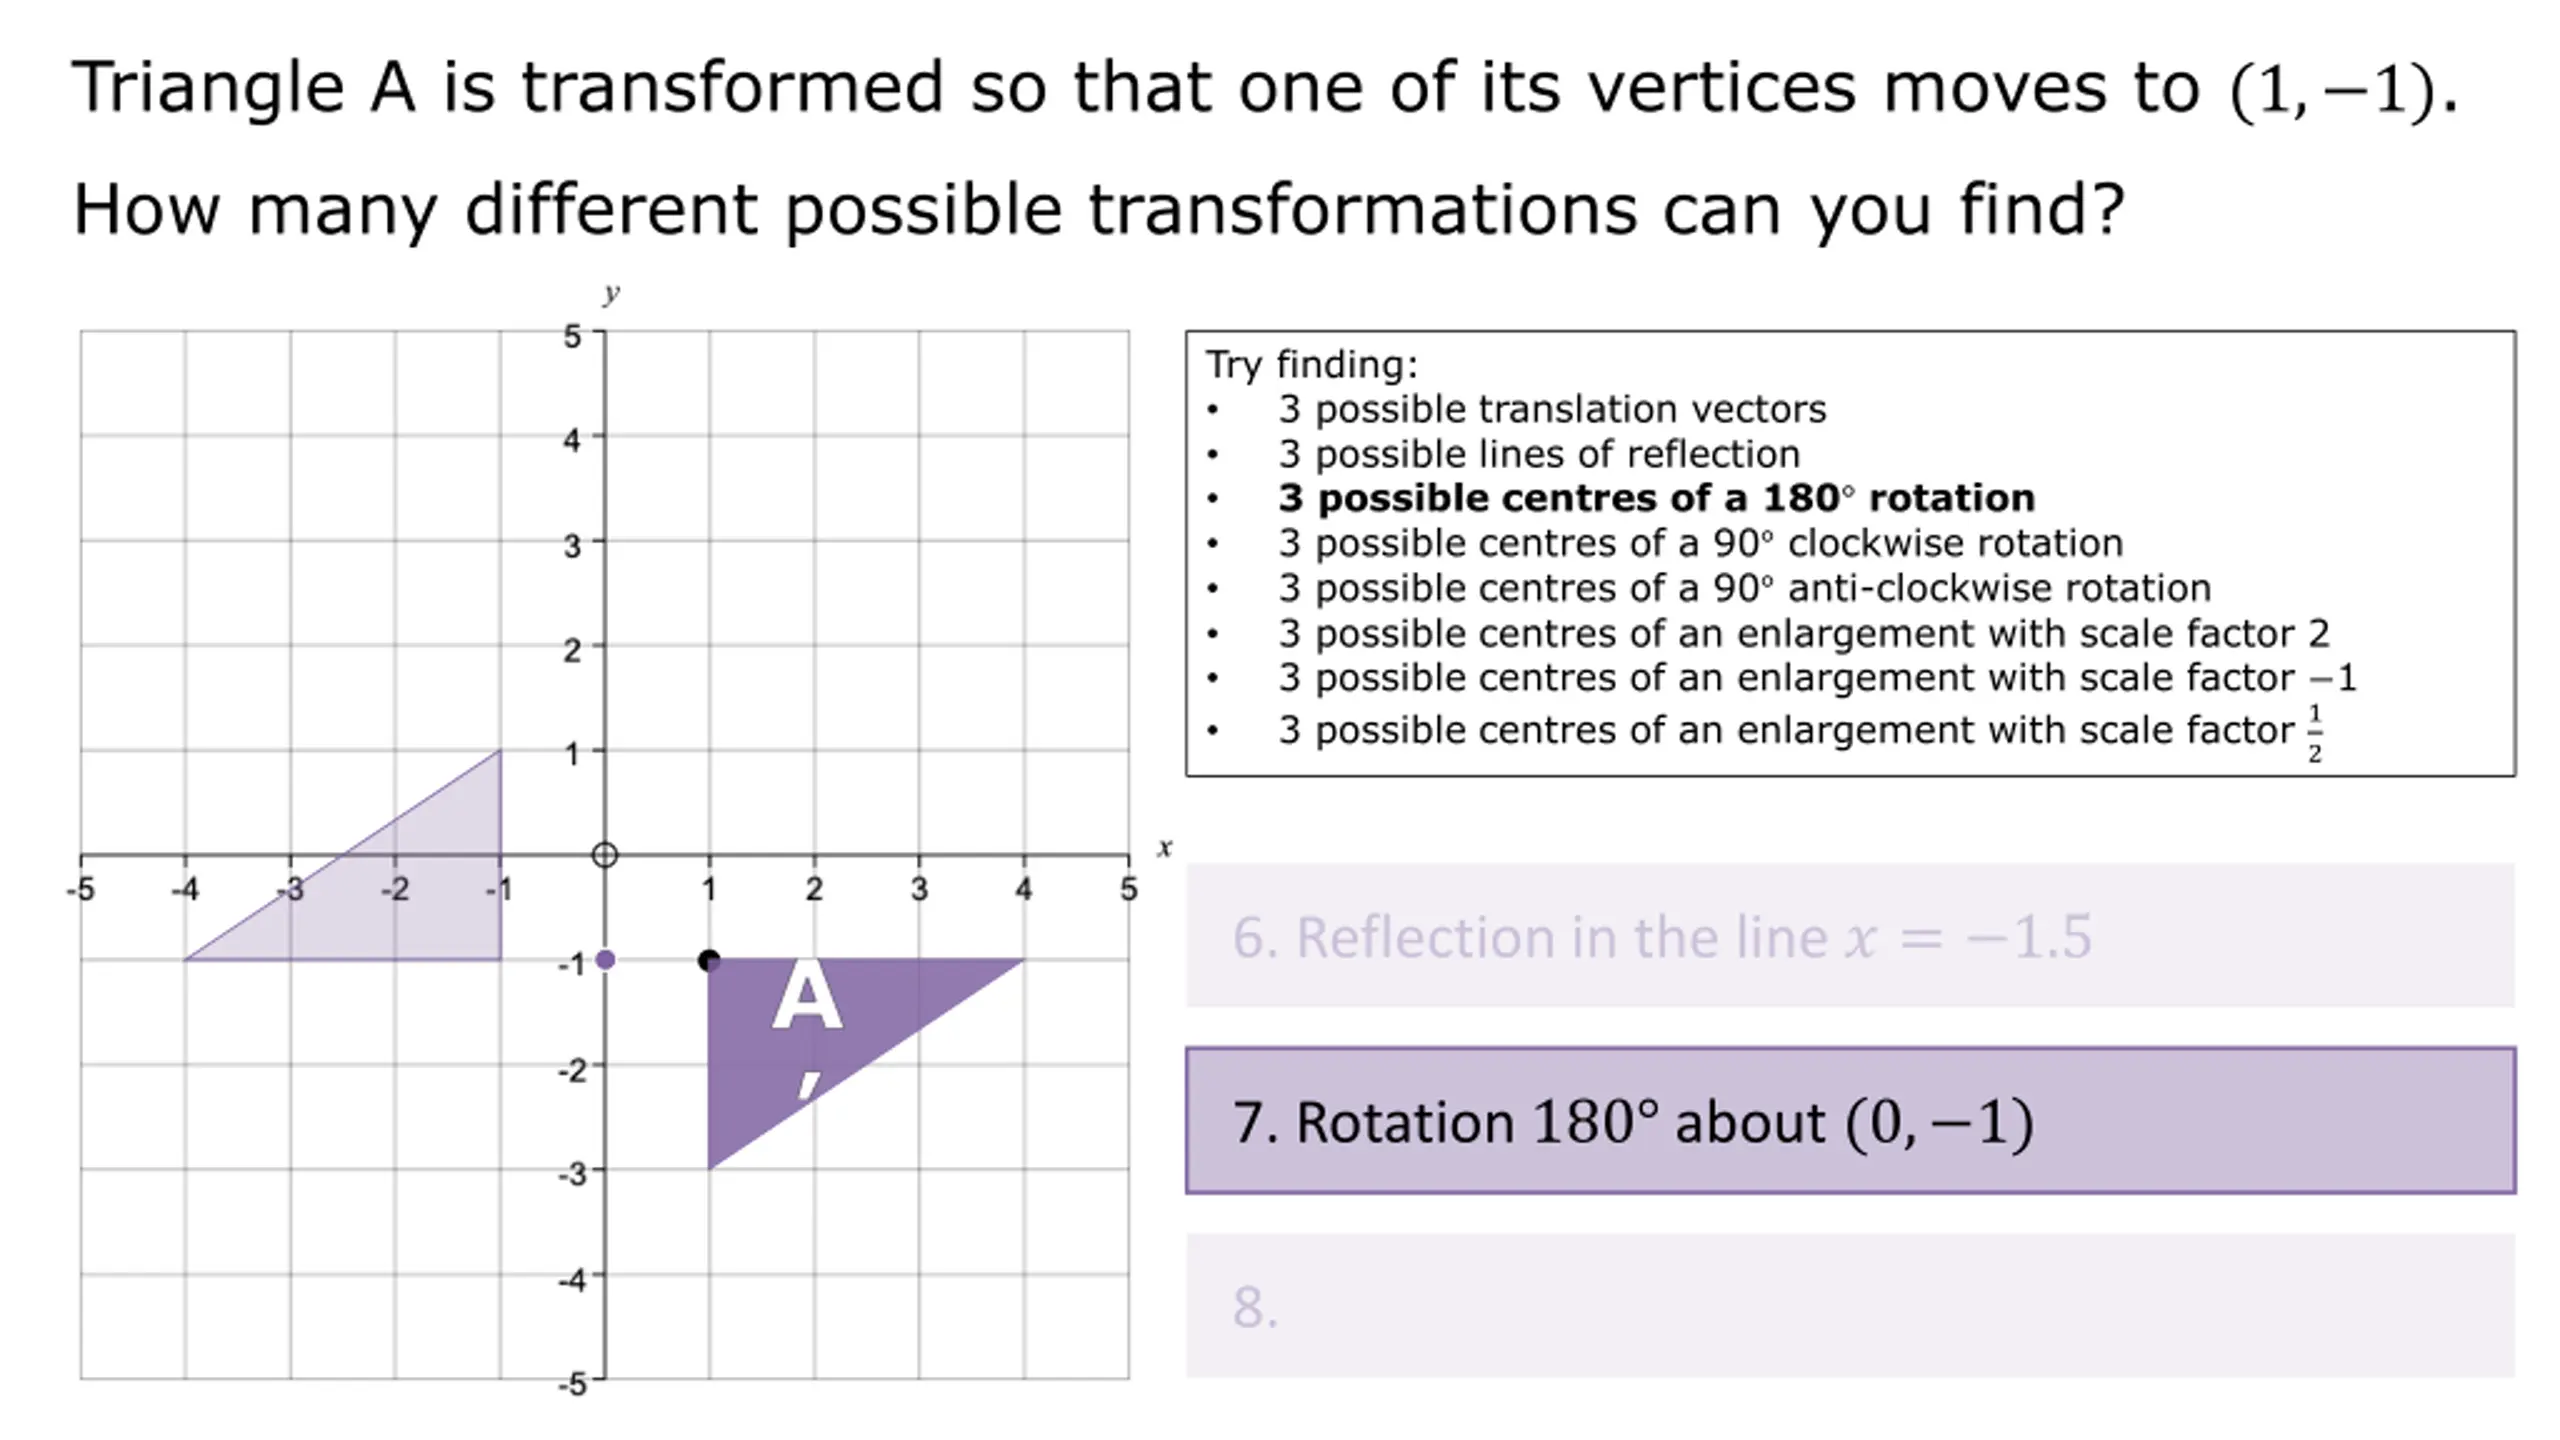Click the origin circle marker
The width and height of the screenshot is (2560, 1440).
pyautogui.click(x=605, y=855)
